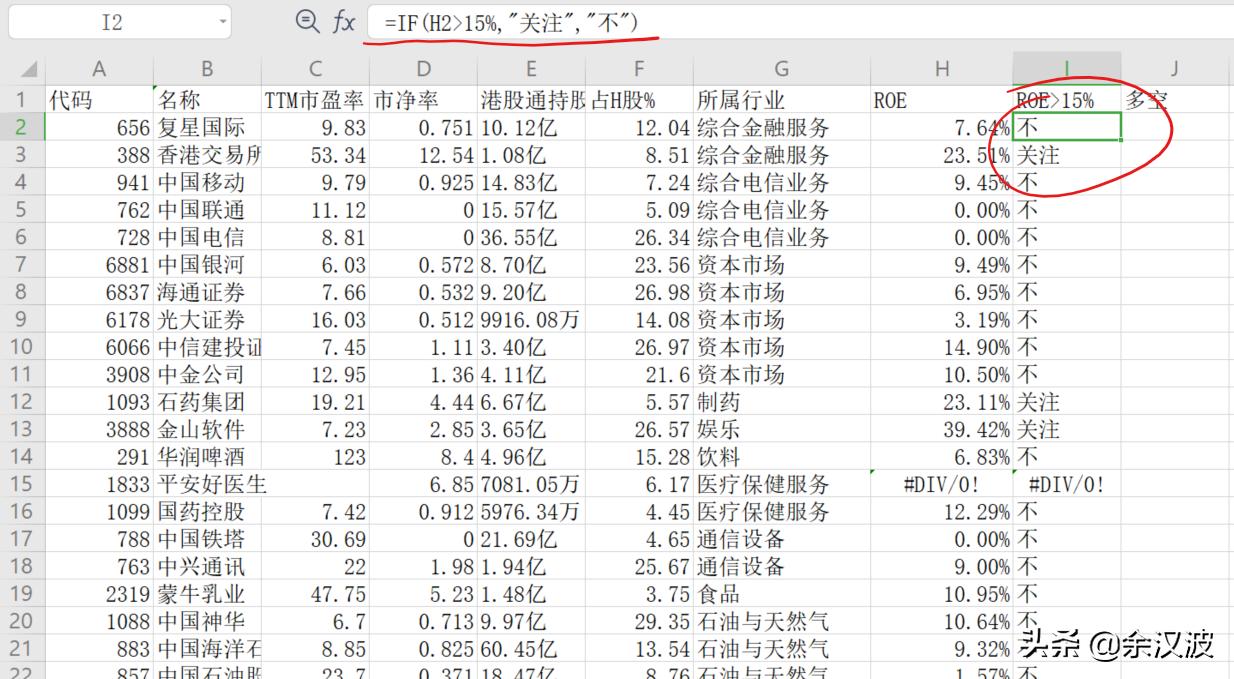Select all cells using corner select-all button
The image size is (1234, 679).
(x=27, y=69)
